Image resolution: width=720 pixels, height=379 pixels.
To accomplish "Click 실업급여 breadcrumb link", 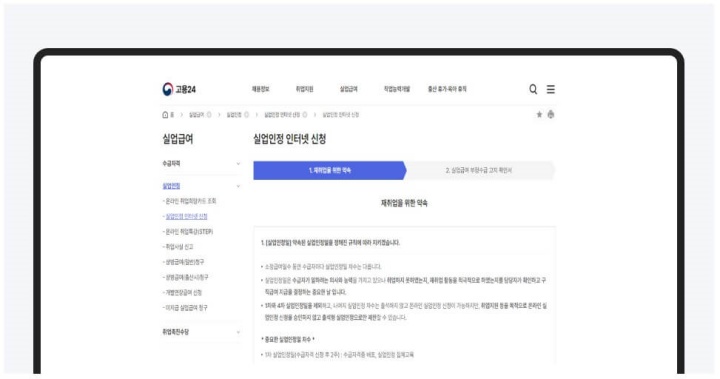I will point(196,115).
